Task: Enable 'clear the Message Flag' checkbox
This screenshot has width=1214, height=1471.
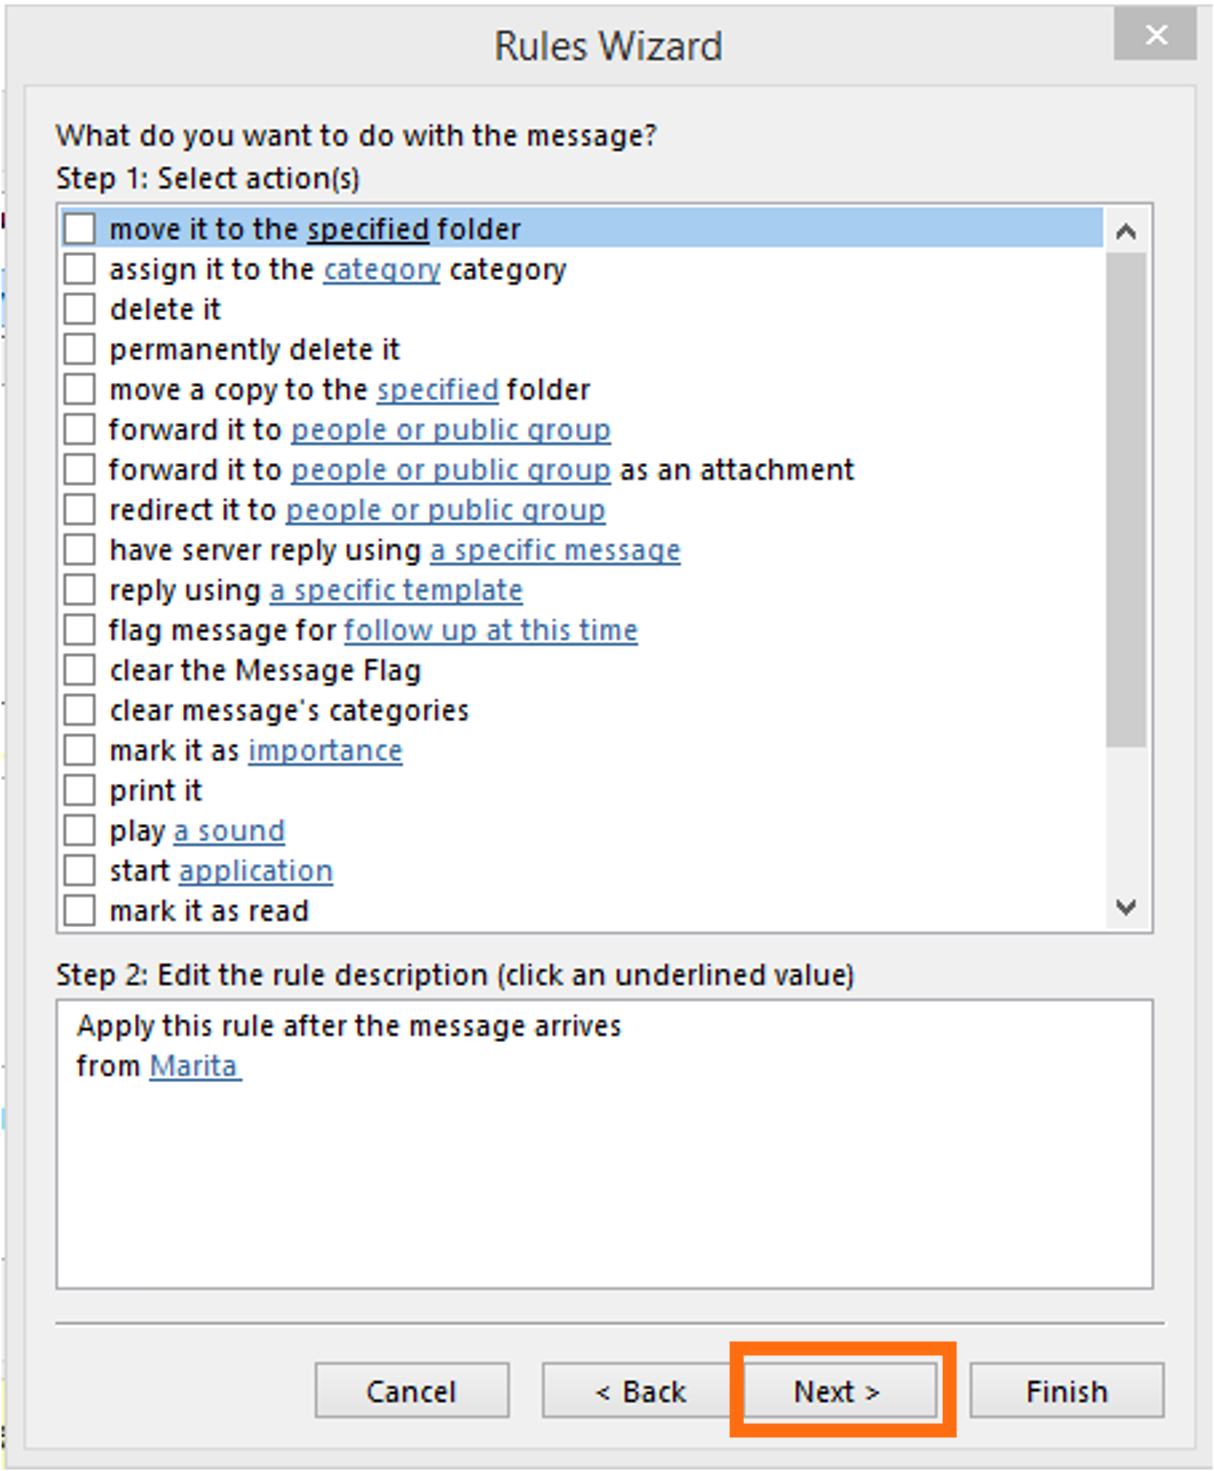Action: (x=80, y=670)
